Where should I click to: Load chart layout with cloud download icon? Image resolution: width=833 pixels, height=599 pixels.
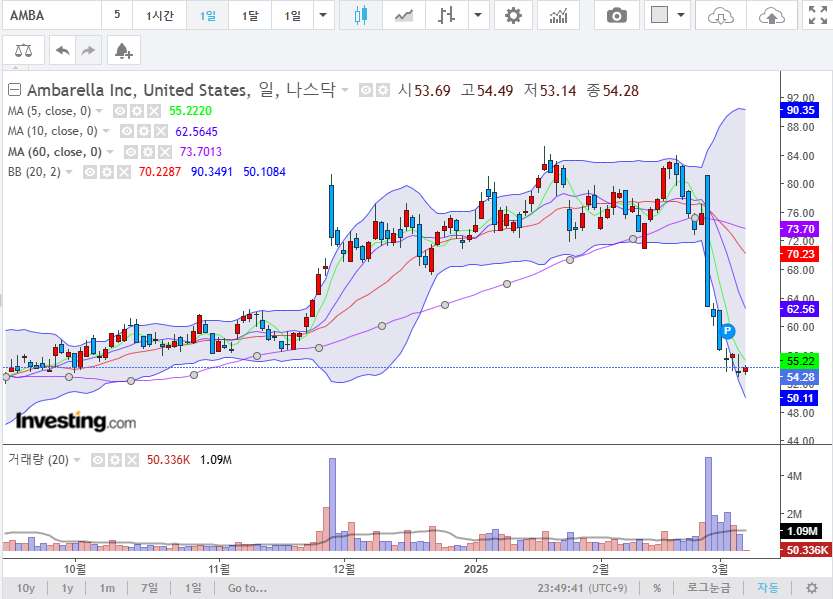[721, 15]
